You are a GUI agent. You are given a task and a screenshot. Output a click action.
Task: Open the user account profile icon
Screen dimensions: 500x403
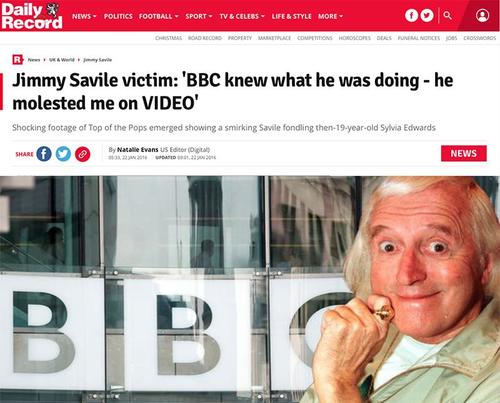482,15
